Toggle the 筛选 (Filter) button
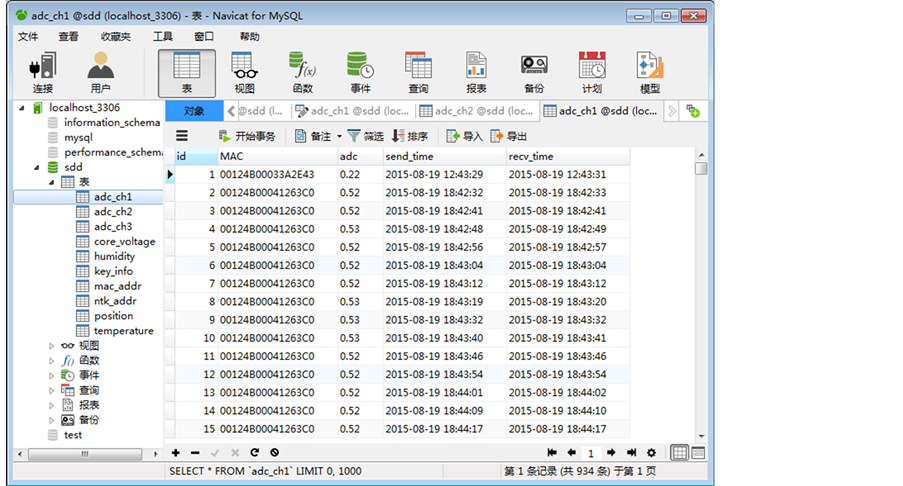Screen dimensions: 903x486 coord(365,136)
